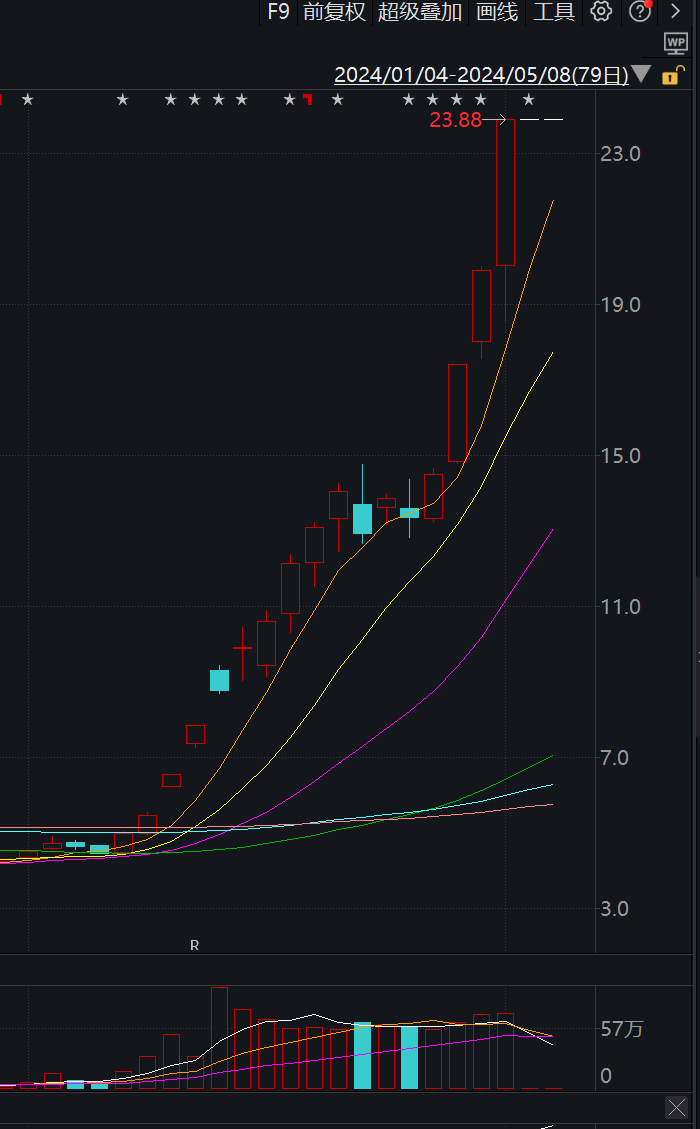Open the F9 panel
The width and height of the screenshot is (700, 1129).
[x=278, y=12]
